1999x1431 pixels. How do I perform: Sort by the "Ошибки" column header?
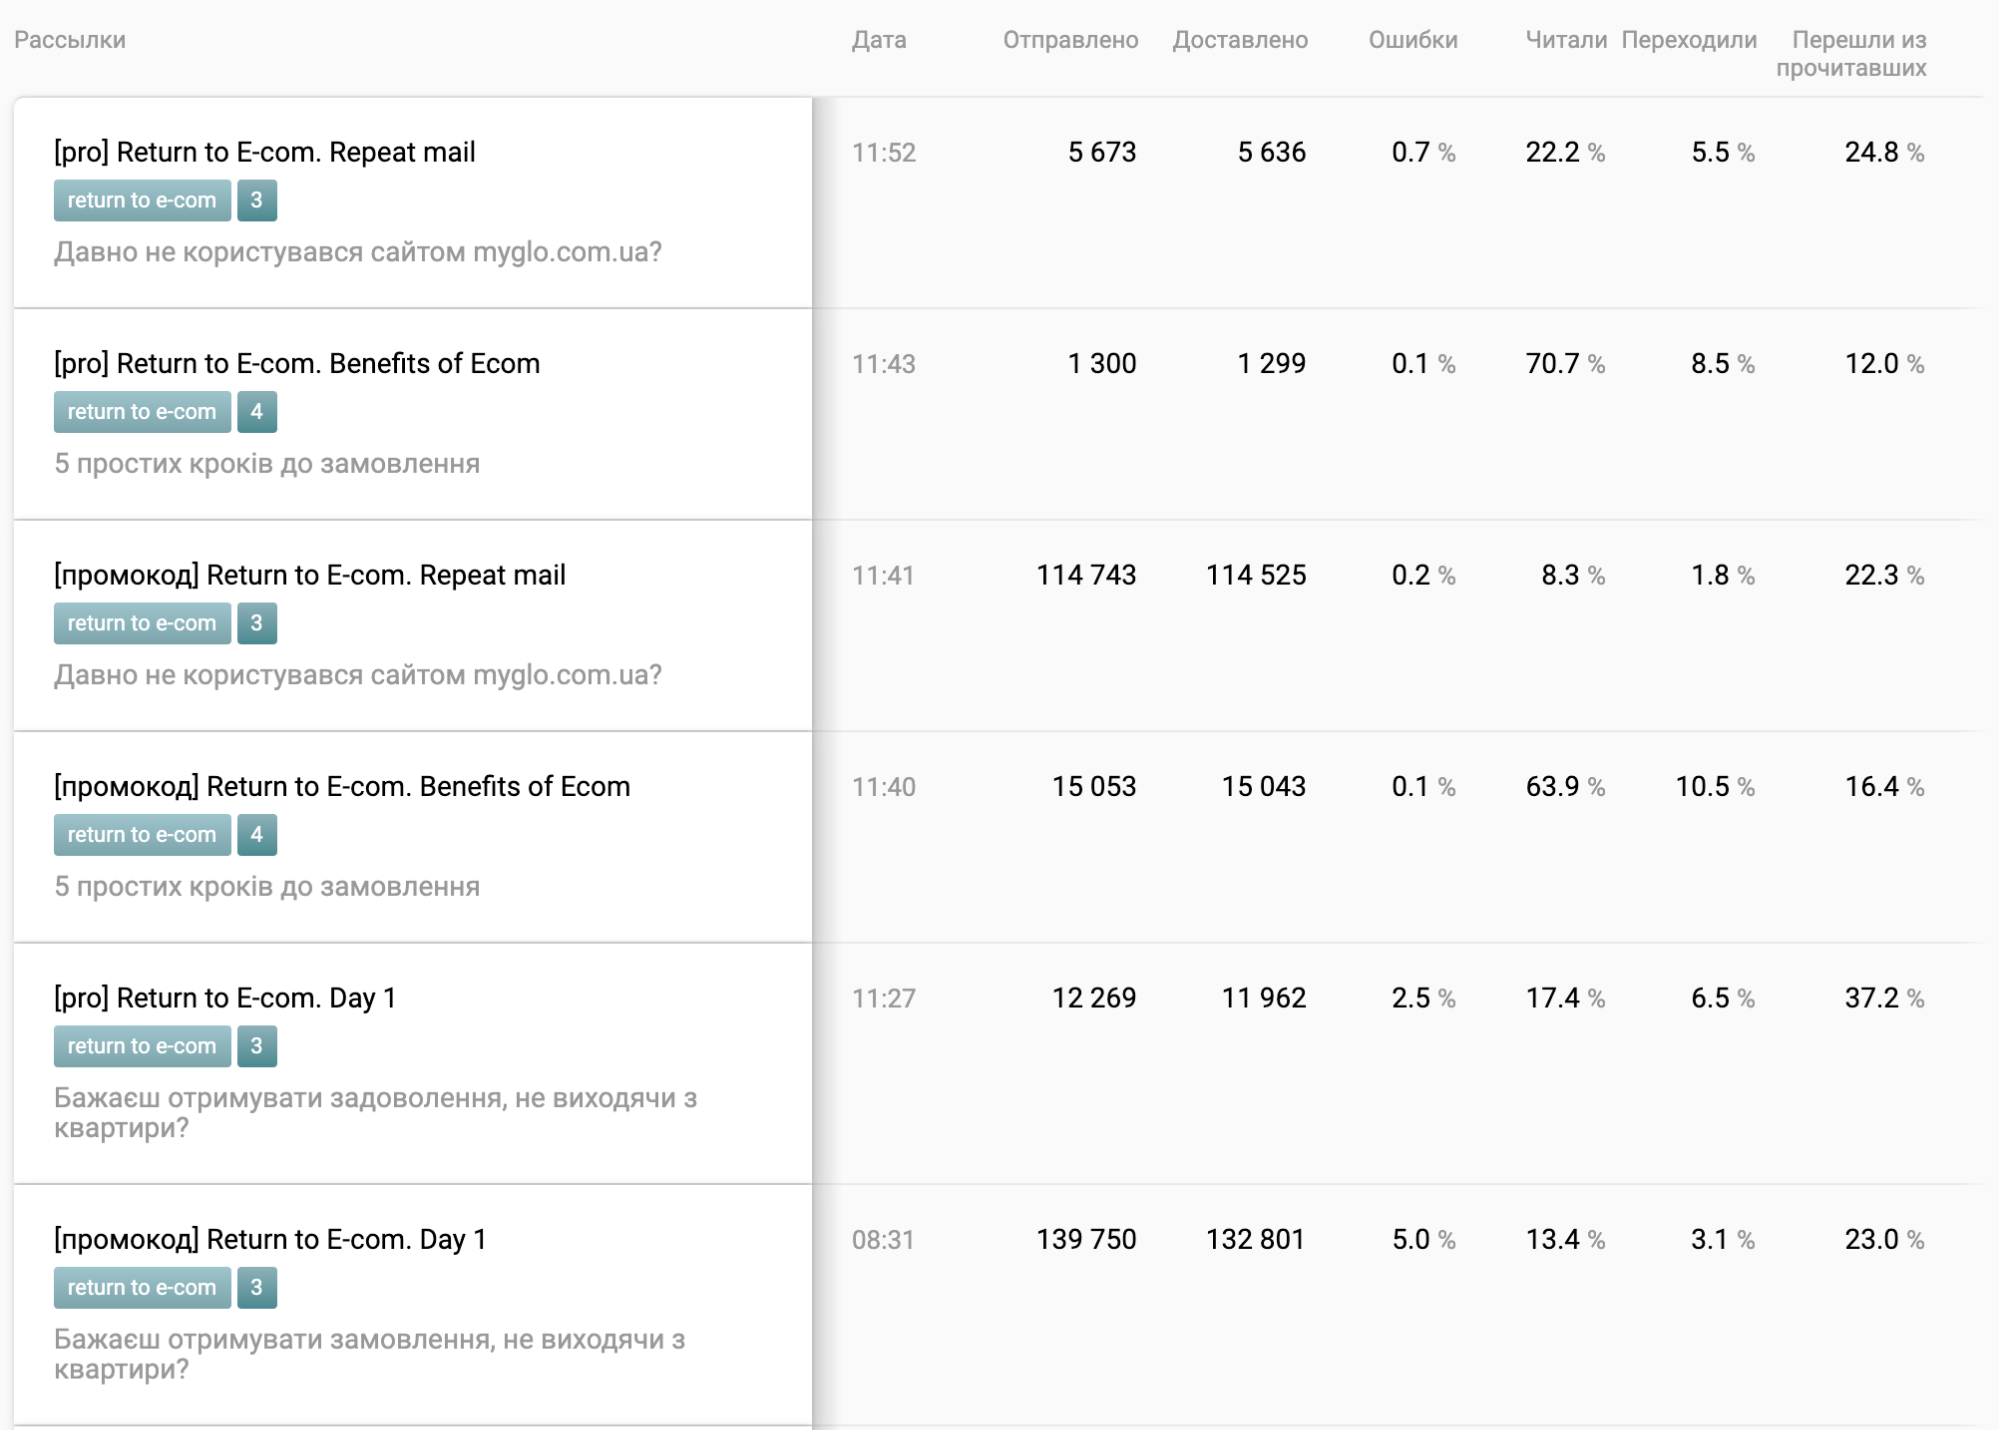coord(1412,40)
